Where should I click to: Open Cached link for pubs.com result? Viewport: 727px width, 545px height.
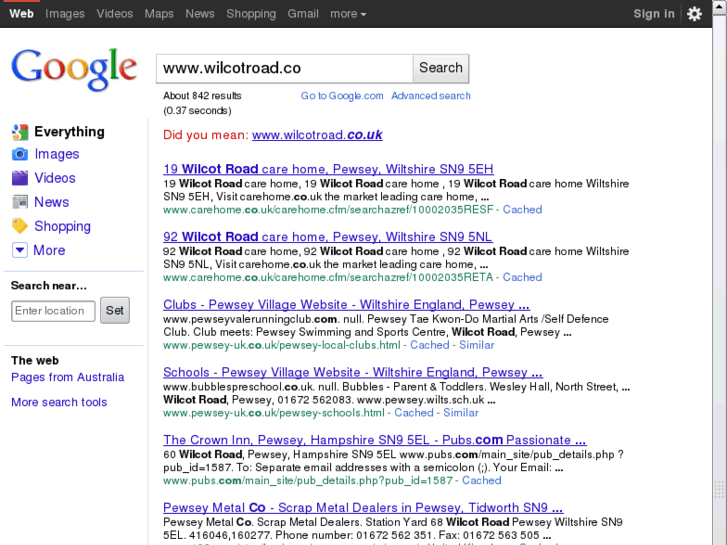[481, 481]
